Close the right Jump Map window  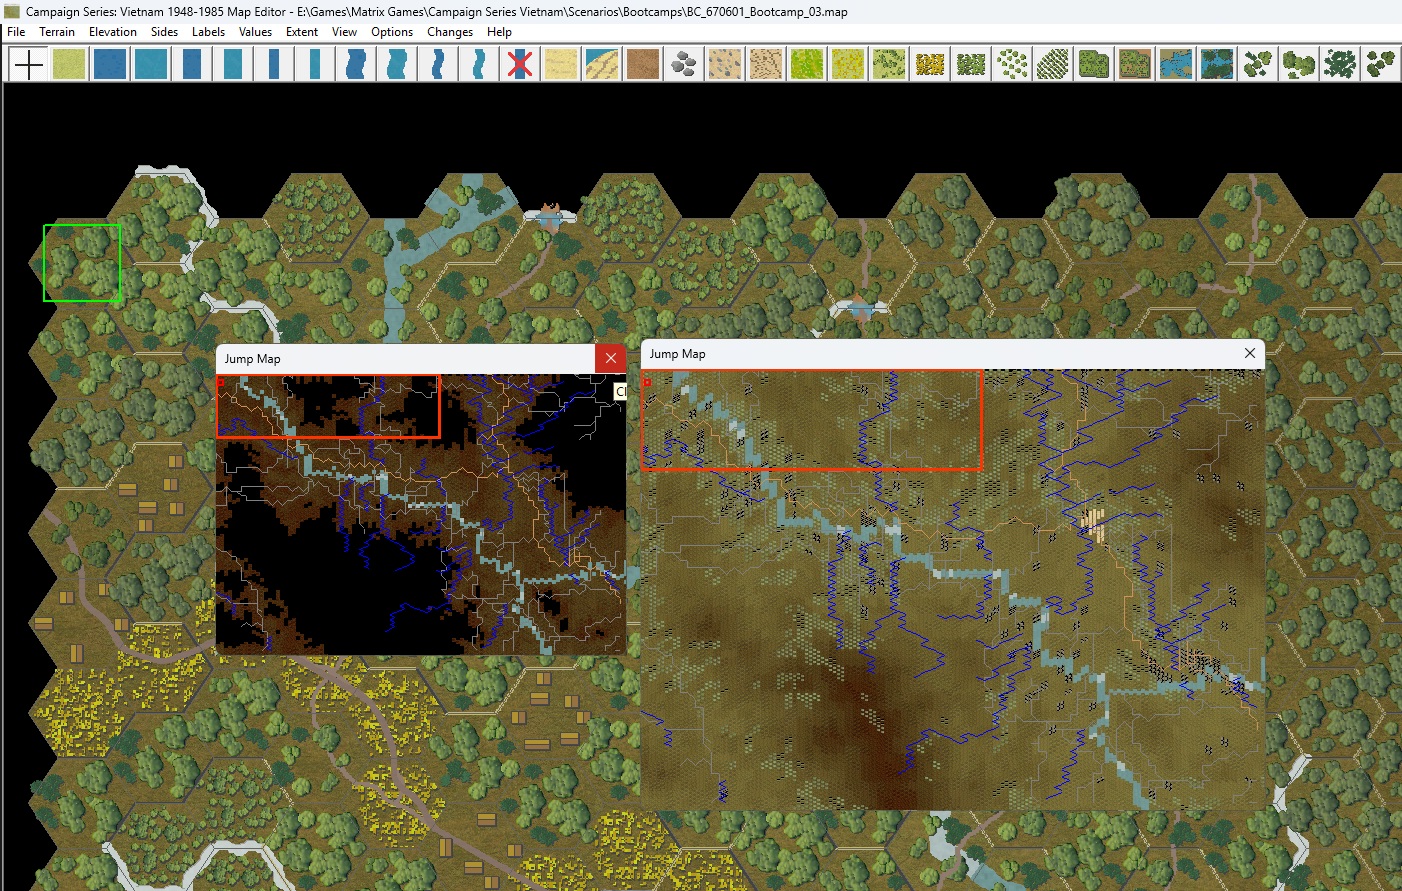pos(1249,353)
